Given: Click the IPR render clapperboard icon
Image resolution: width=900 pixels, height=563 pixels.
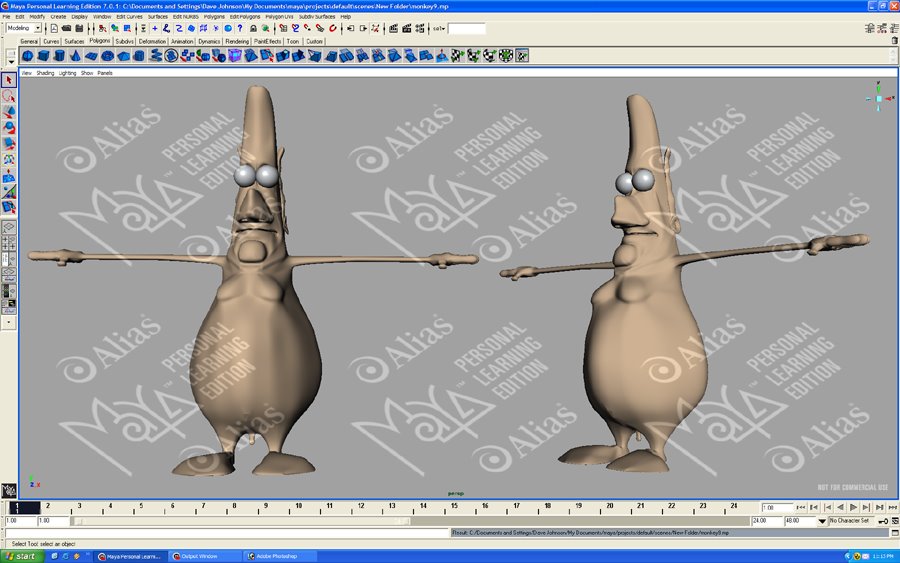Looking at the screenshot, I should 406,28.
